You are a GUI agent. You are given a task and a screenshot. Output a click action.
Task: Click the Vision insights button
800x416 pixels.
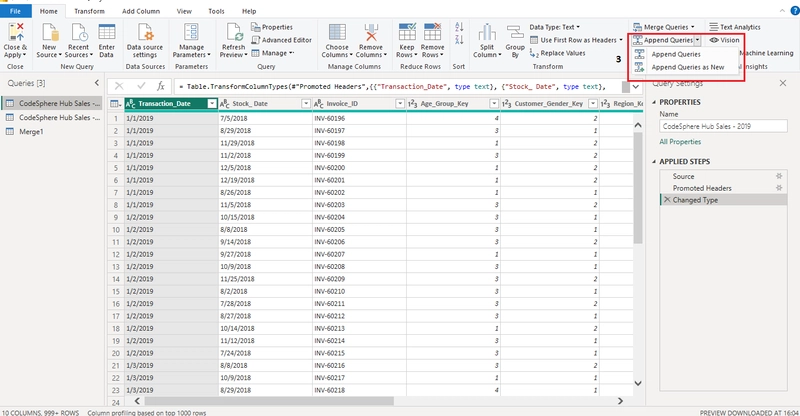[x=724, y=40]
